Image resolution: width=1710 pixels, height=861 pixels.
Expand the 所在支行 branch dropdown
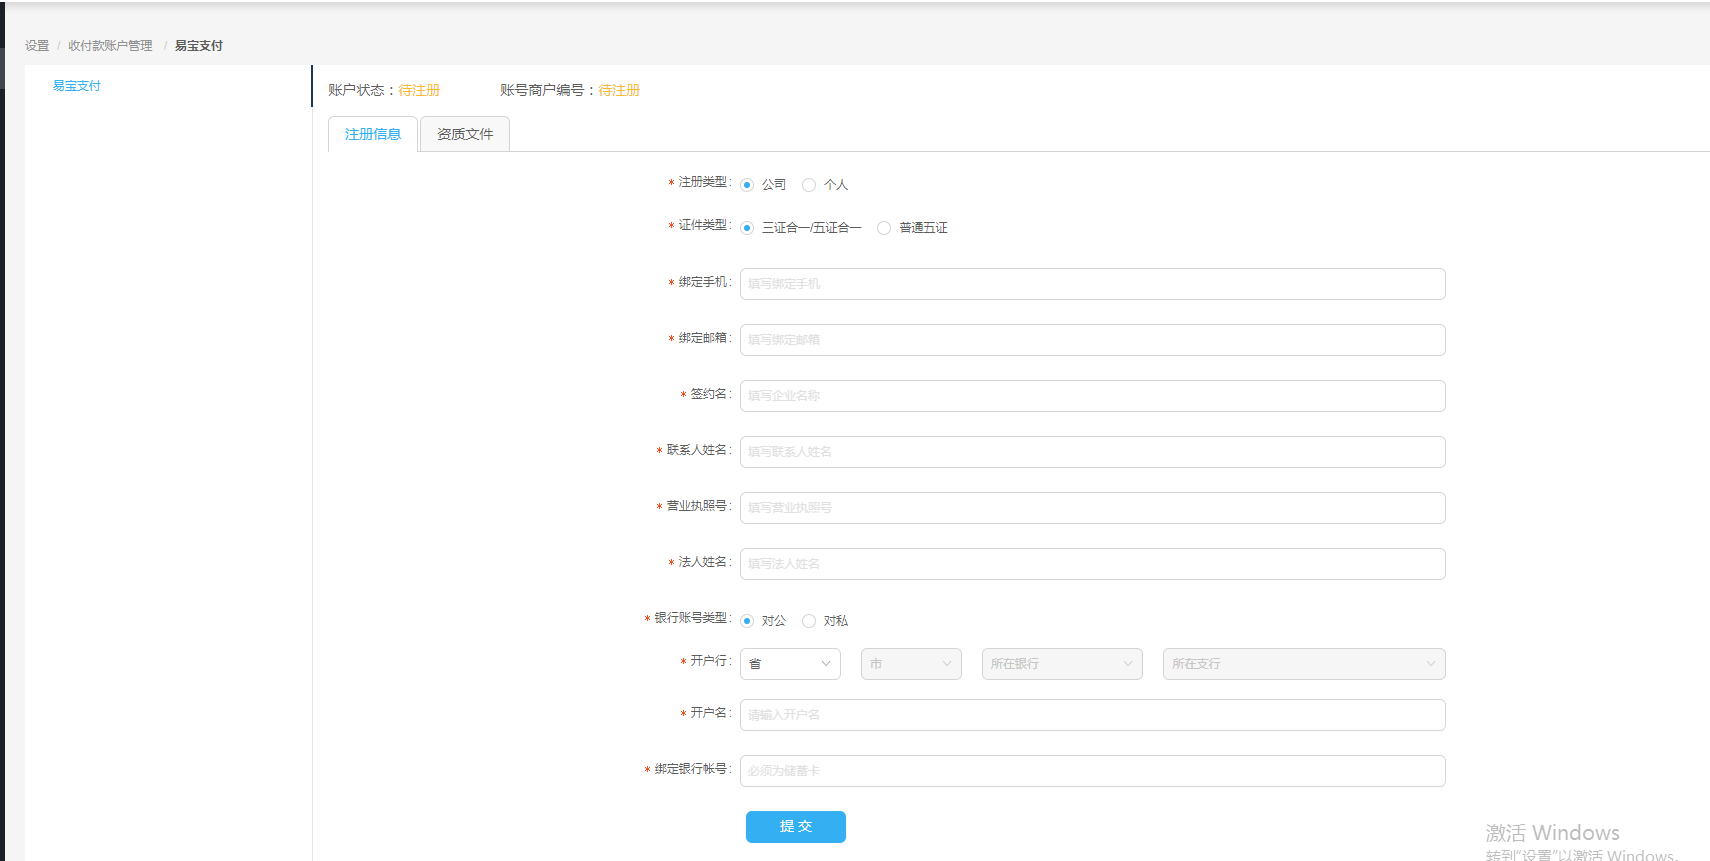click(x=1303, y=664)
